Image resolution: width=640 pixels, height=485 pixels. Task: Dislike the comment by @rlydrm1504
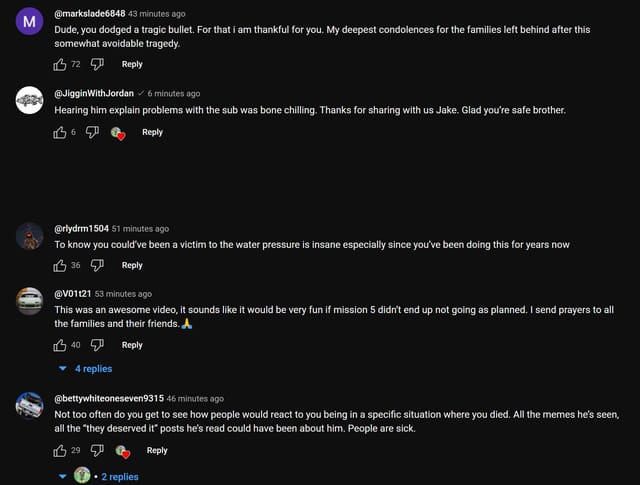click(x=97, y=265)
